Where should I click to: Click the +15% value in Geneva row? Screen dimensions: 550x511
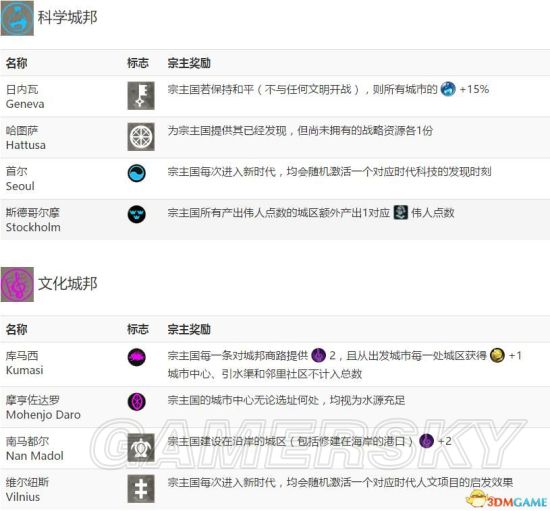pyautogui.click(x=474, y=89)
